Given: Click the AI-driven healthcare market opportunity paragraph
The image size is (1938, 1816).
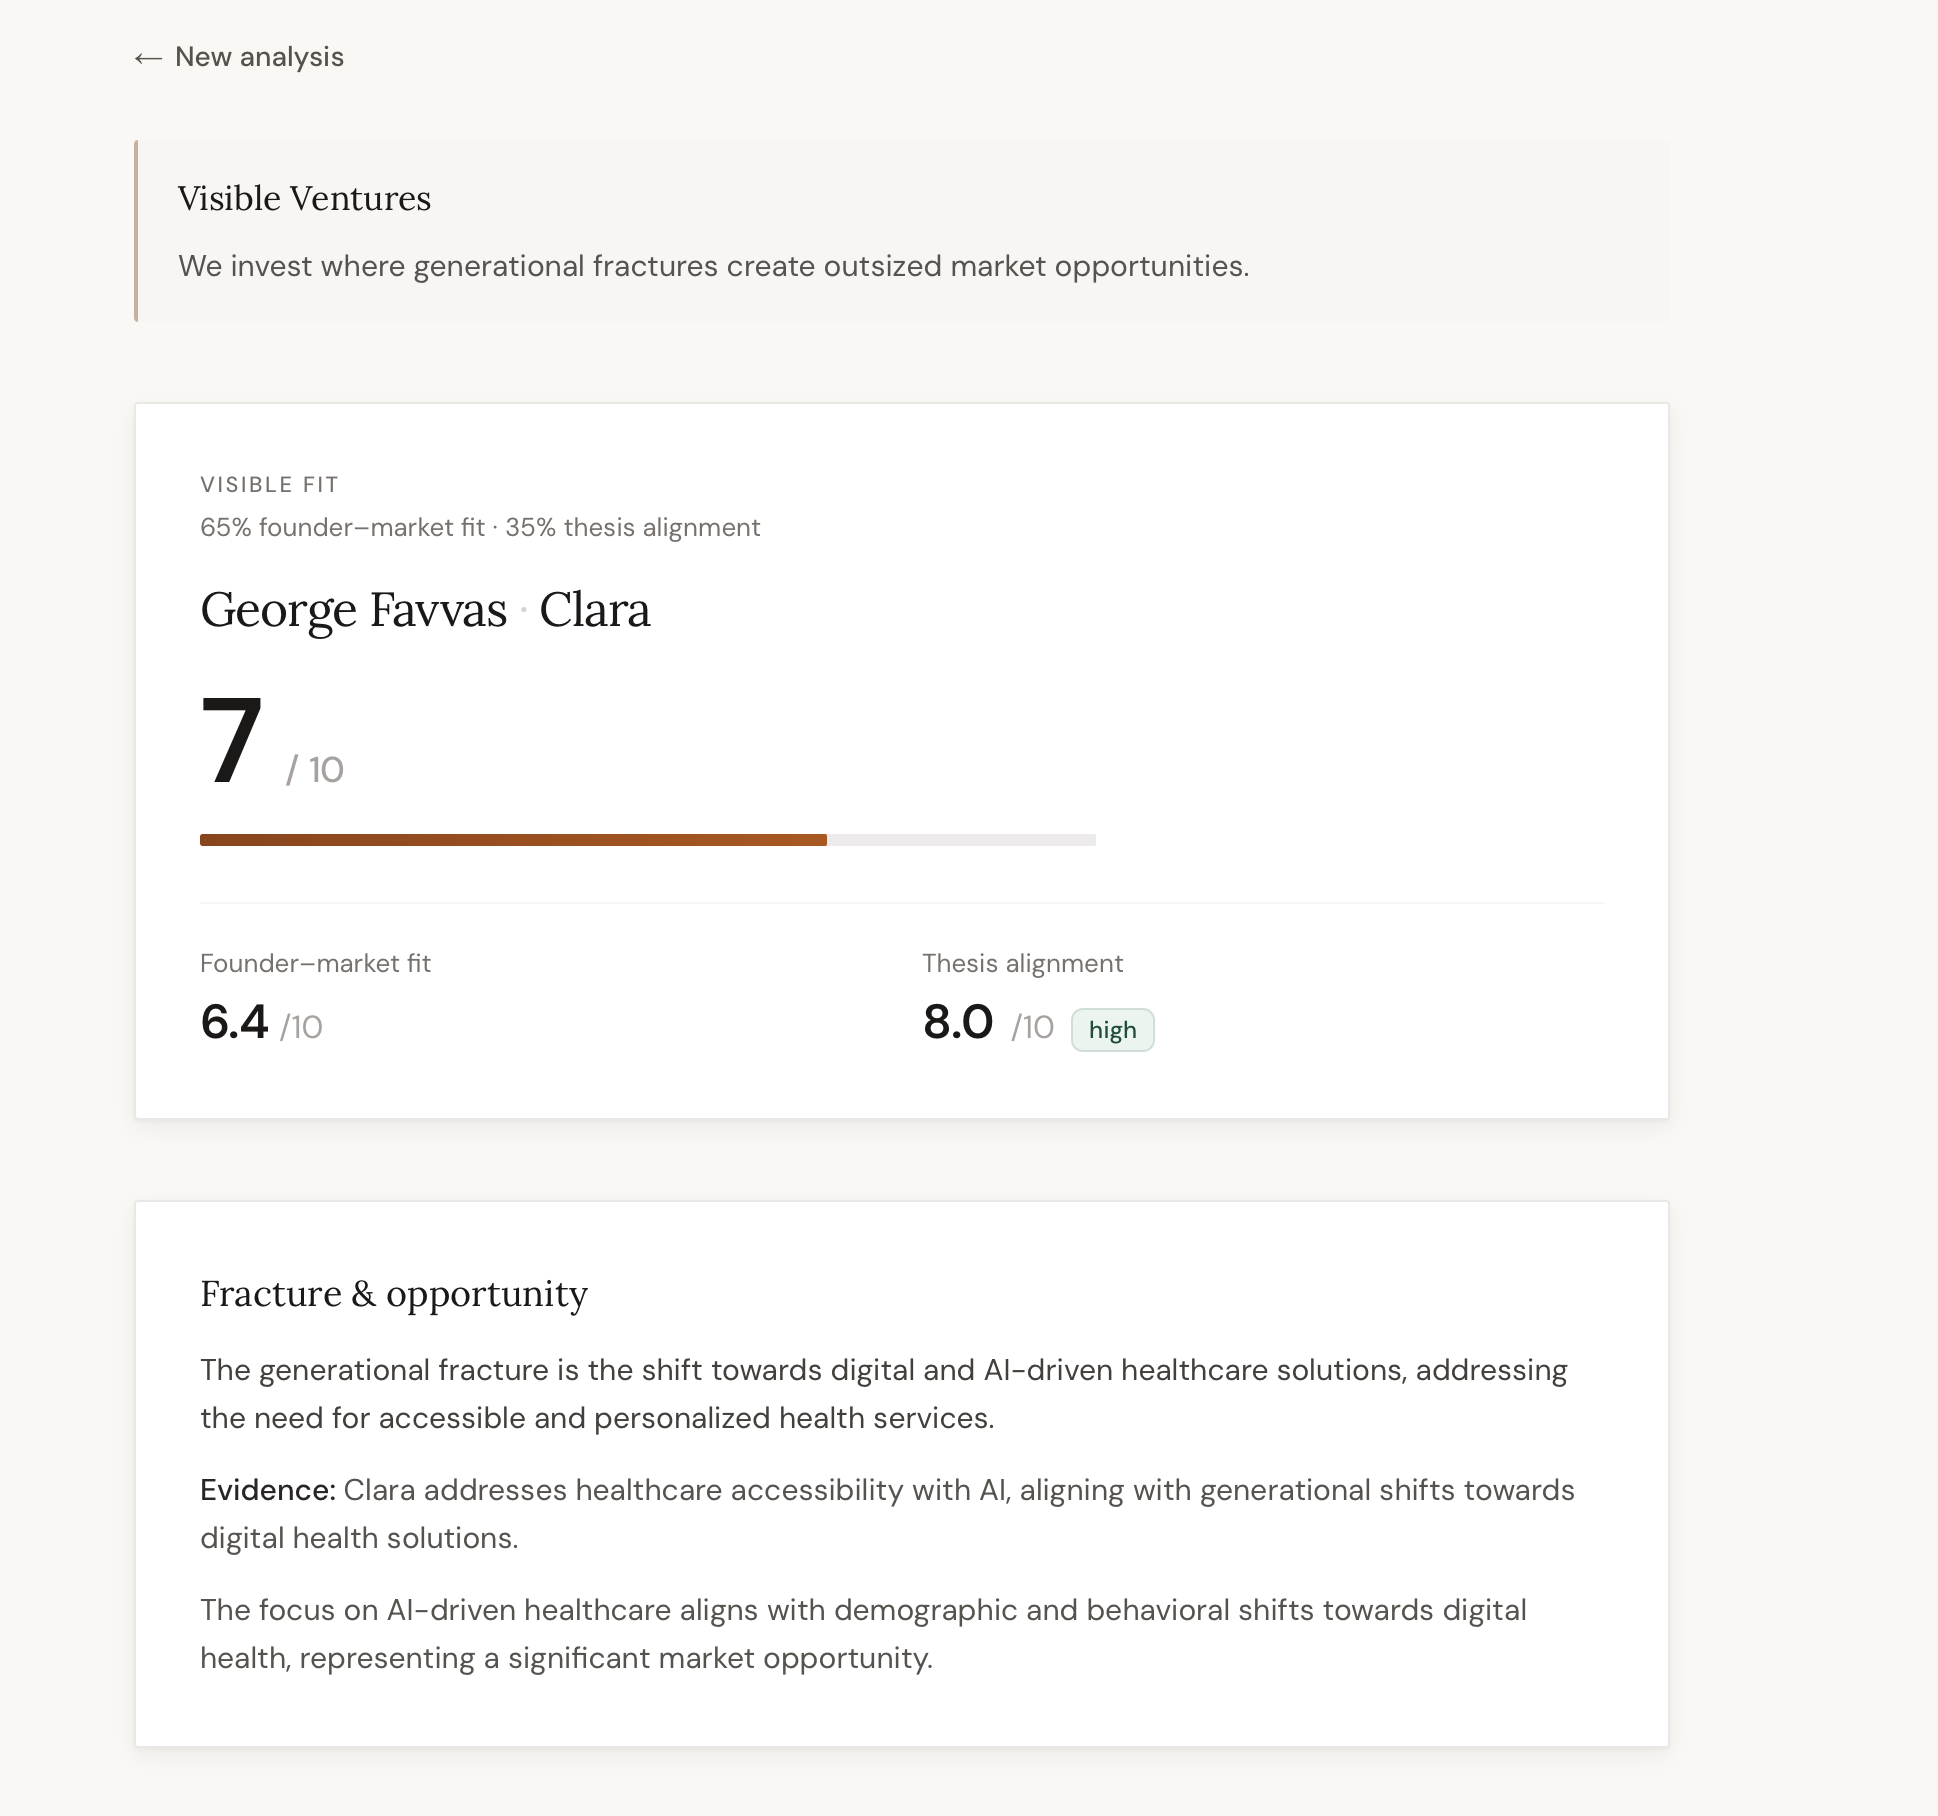Looking at the screenshot, I should pyautogui.click(x=860, y=1632).
